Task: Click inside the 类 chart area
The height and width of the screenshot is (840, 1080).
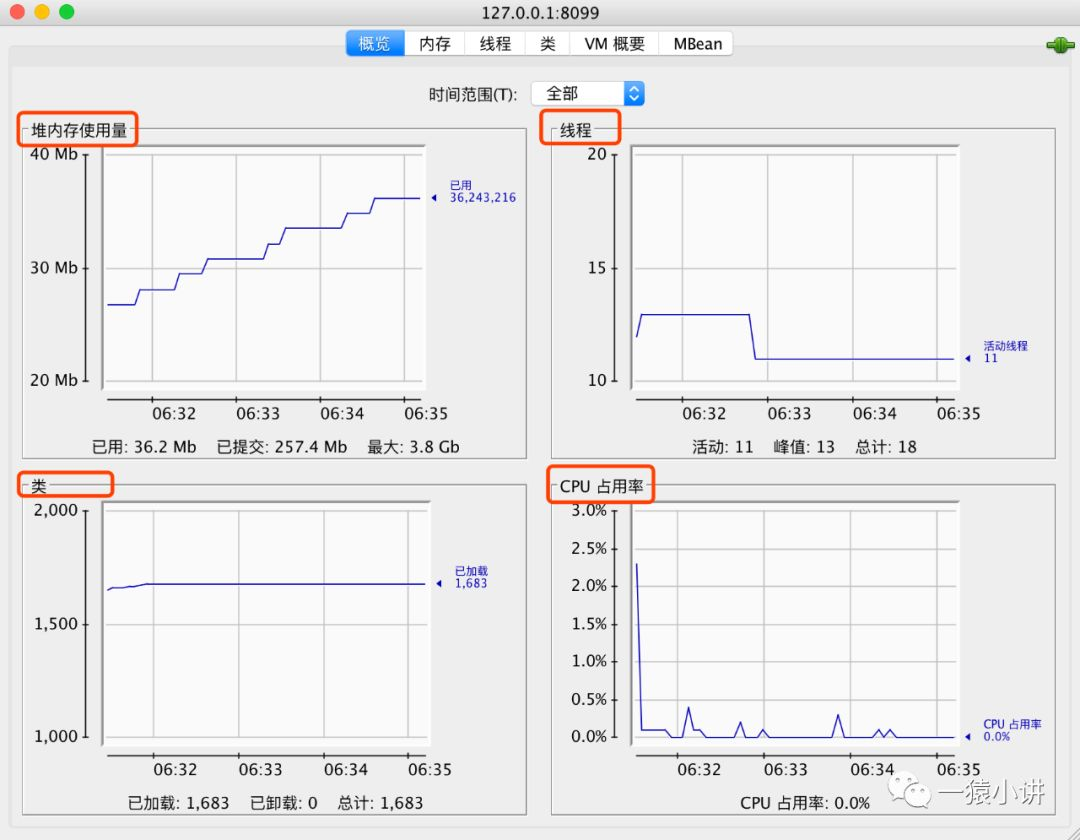Action: [x=267, y=624]
